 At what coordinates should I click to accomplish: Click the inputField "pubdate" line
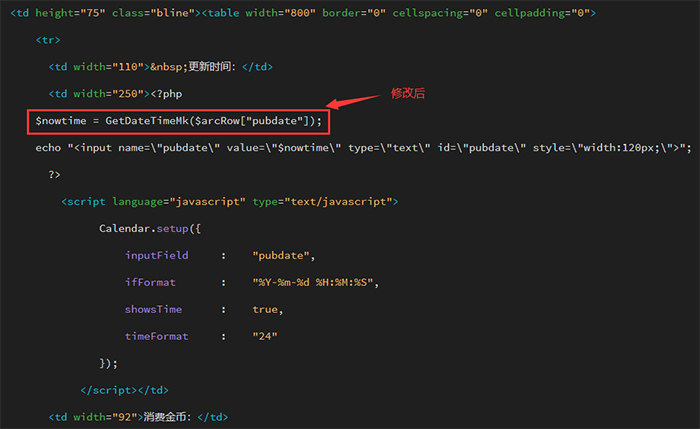pyautogui.click(x=220, y=255)
